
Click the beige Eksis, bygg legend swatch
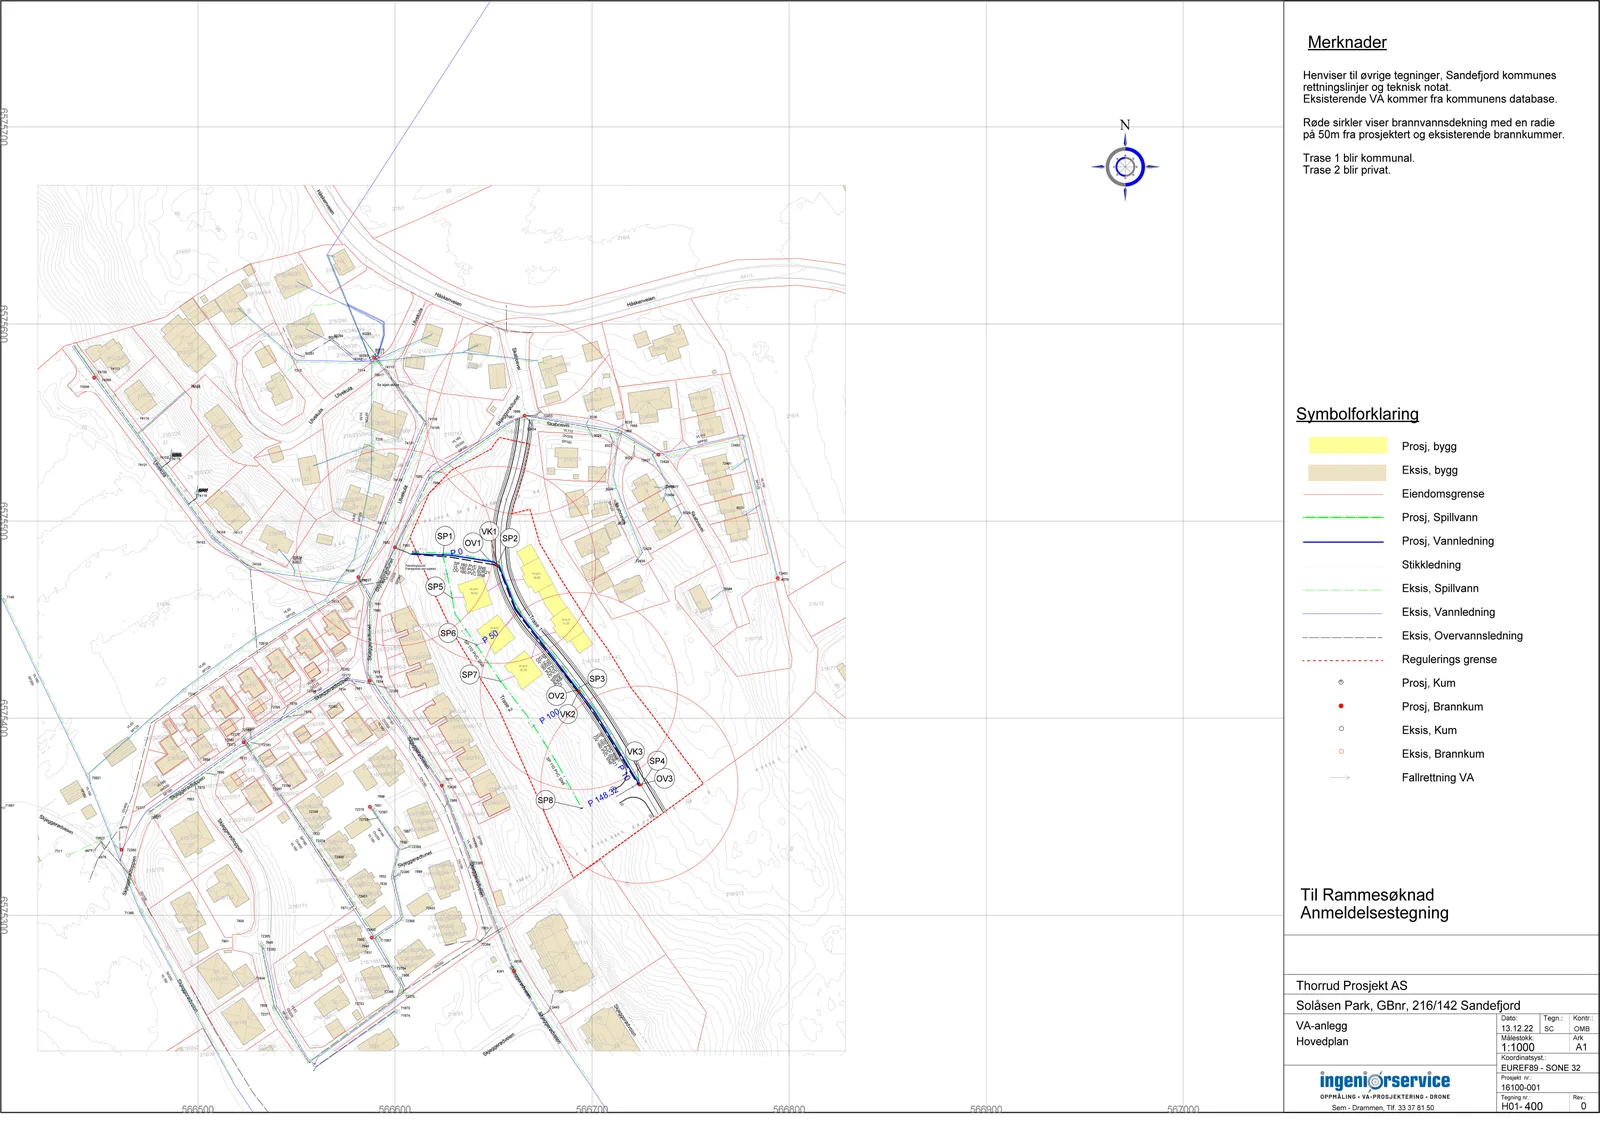[1347, 472]
